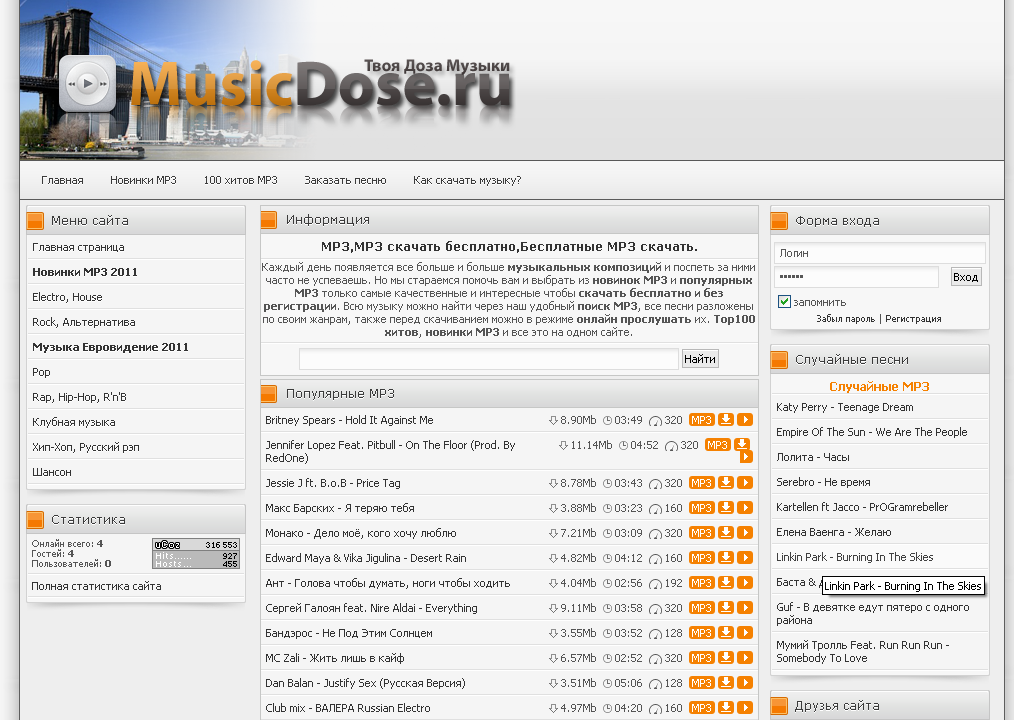Download Club mix - ВАЛЕРА Russian Electro
The height and width of the screenshot is (720, 1014).
tap(726, 708)
